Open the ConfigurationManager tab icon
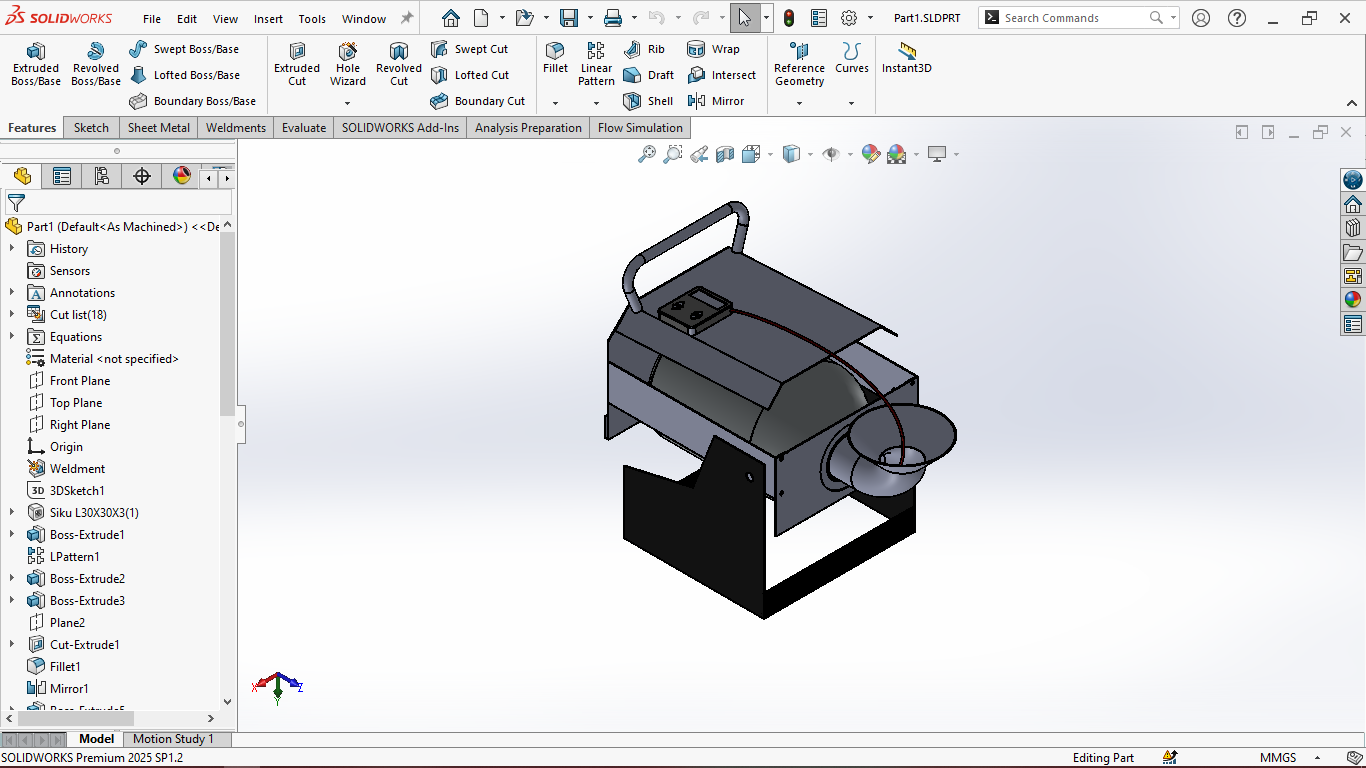This screenshot has height=768, width=1366. pos(102,176)
